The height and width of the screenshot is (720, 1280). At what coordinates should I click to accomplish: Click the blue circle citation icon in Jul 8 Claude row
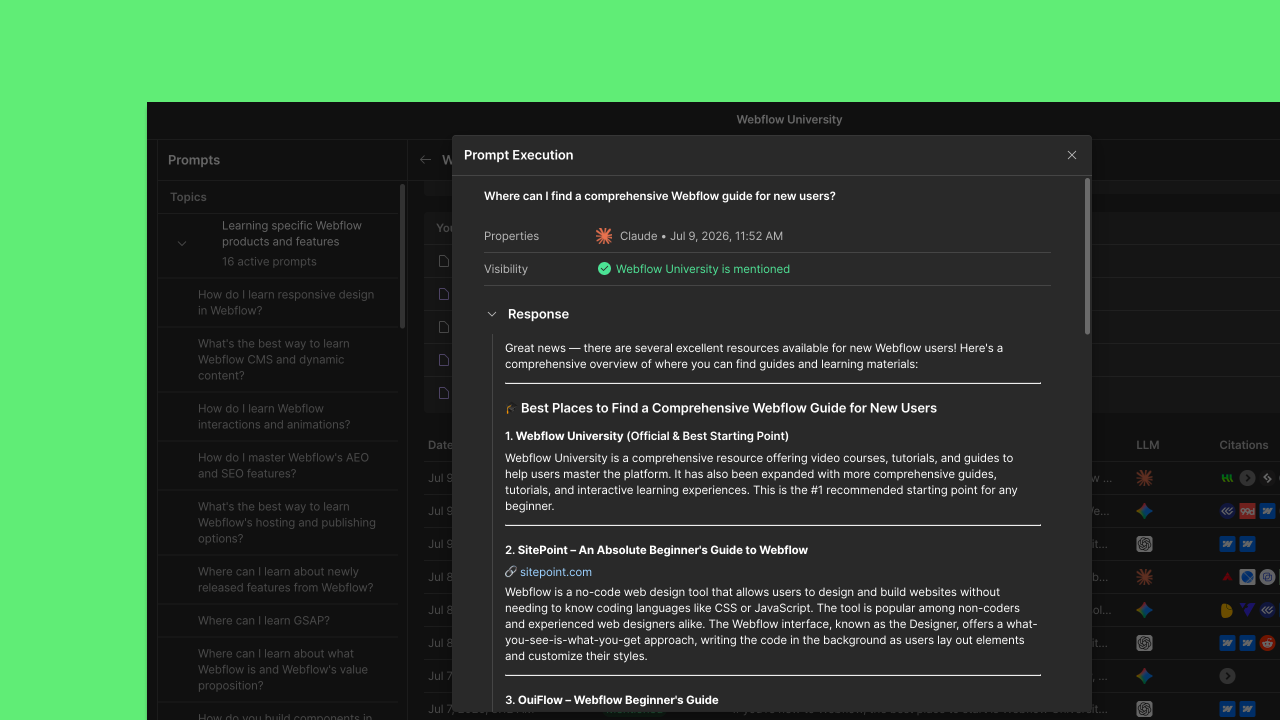pos(1247,577)
